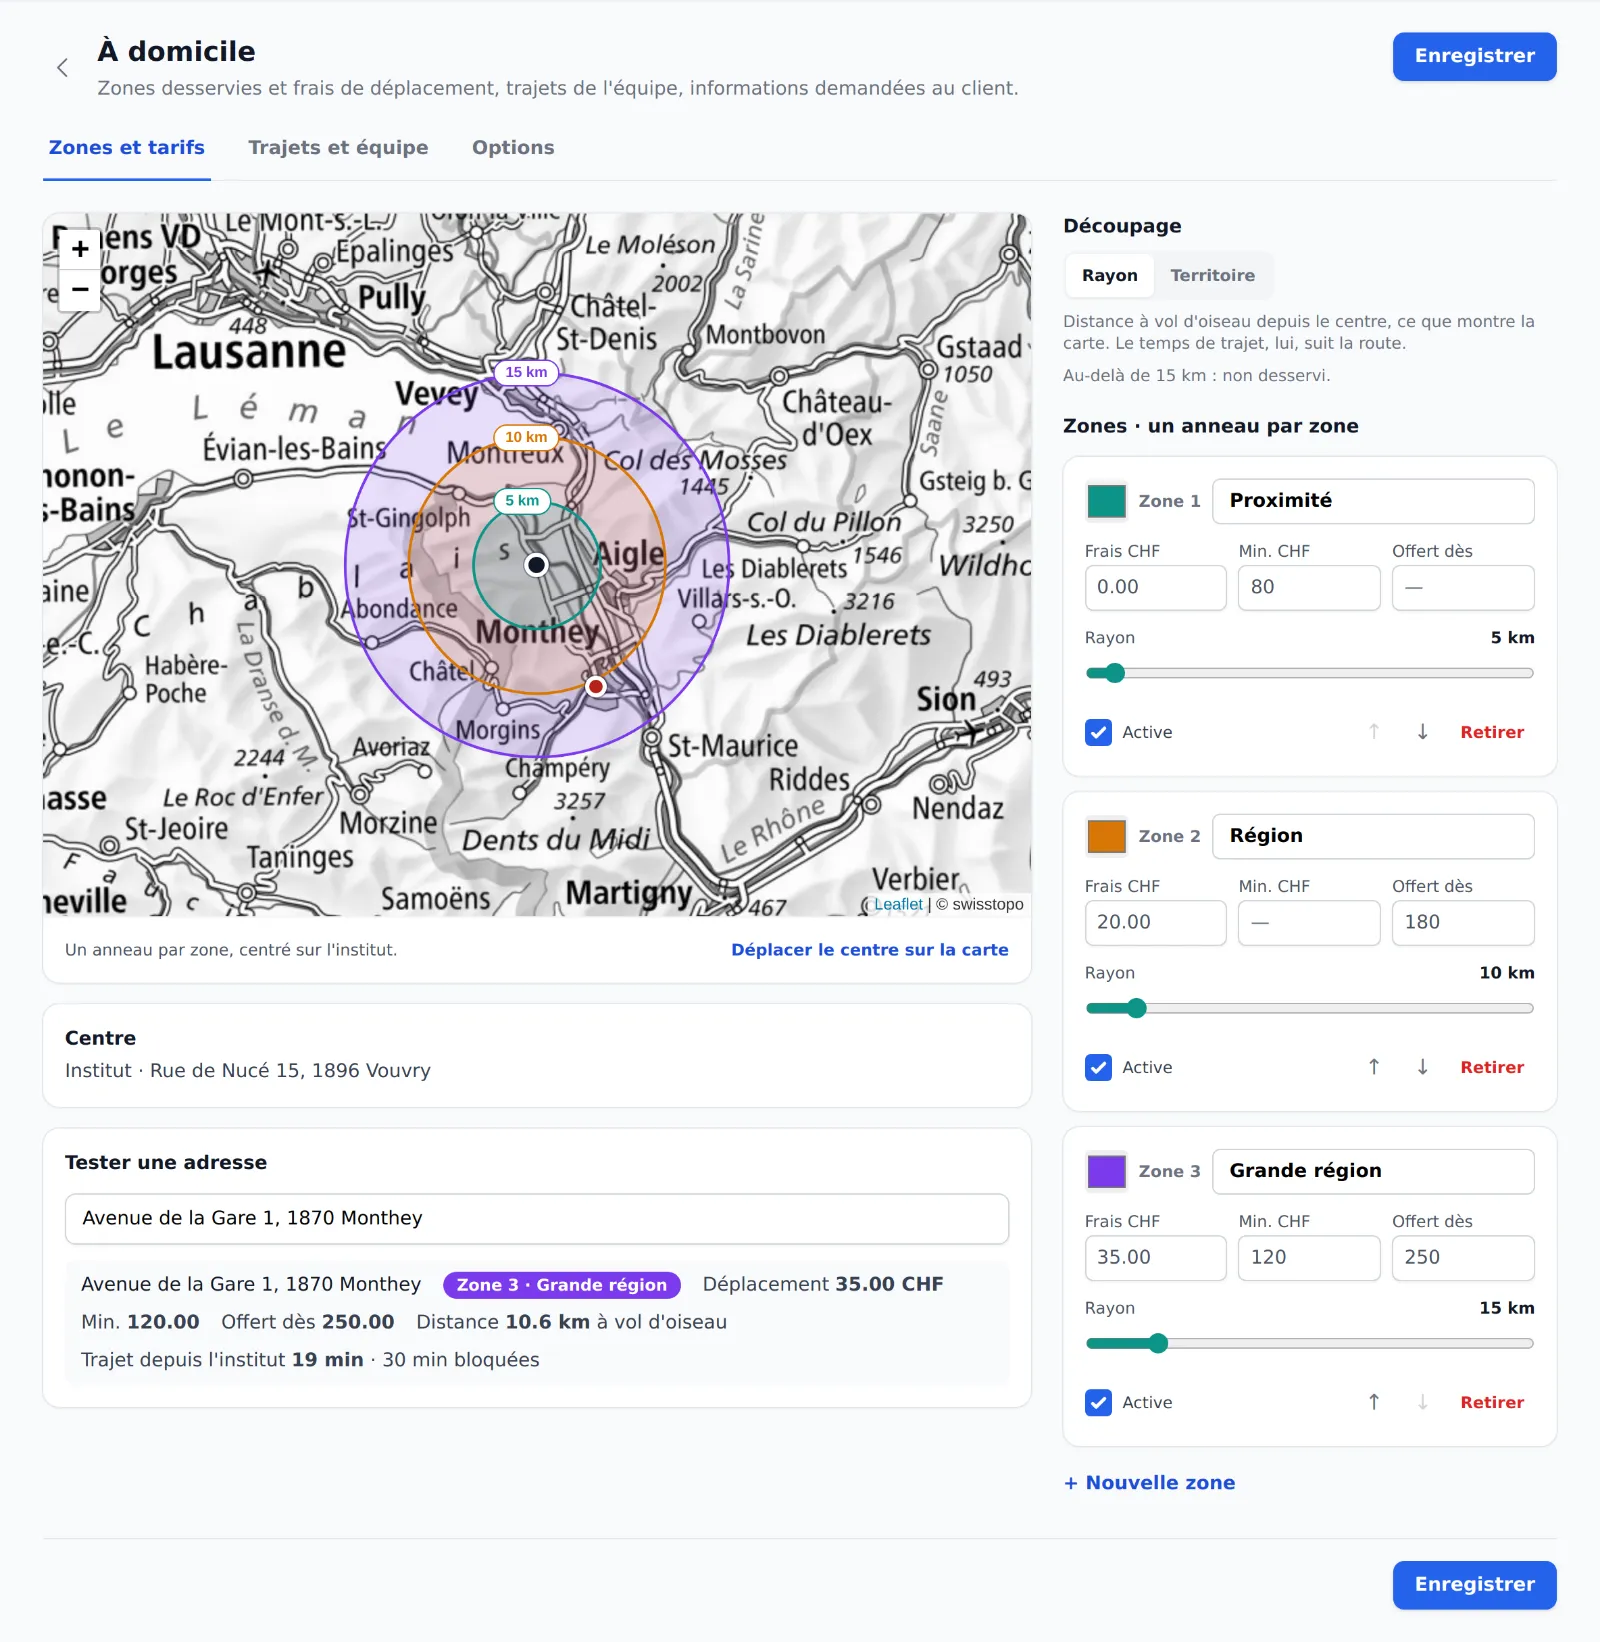
Task: Click the 5 km ring label
Action: [x=522, y=501]
